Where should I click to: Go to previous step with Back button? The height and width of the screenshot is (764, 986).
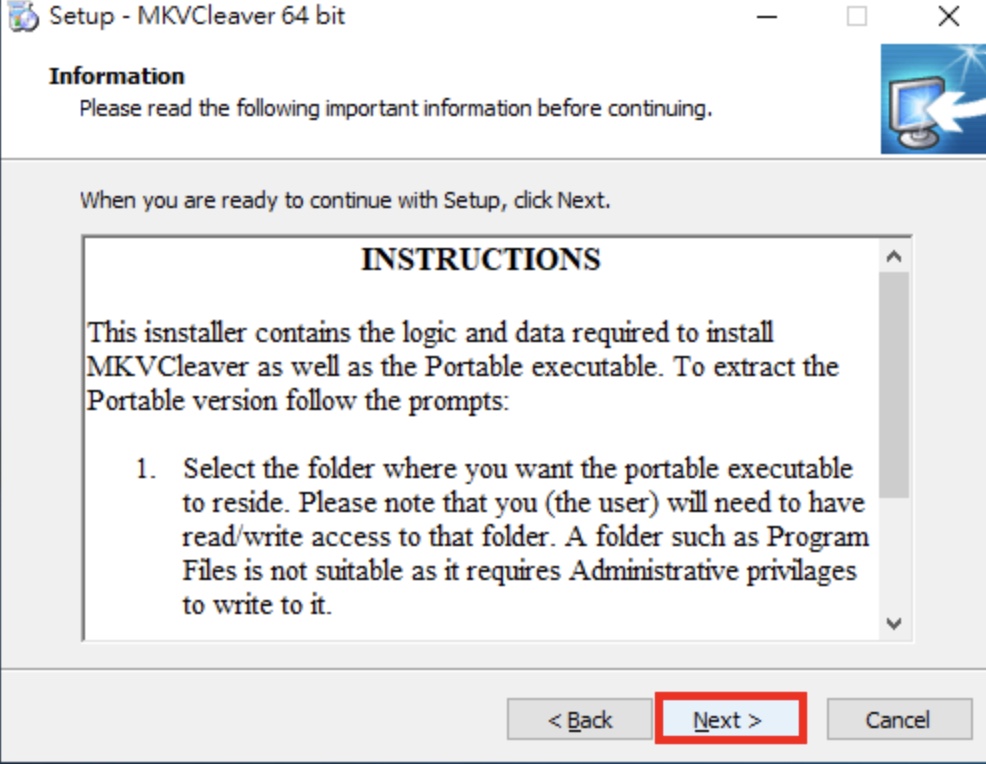580,719
